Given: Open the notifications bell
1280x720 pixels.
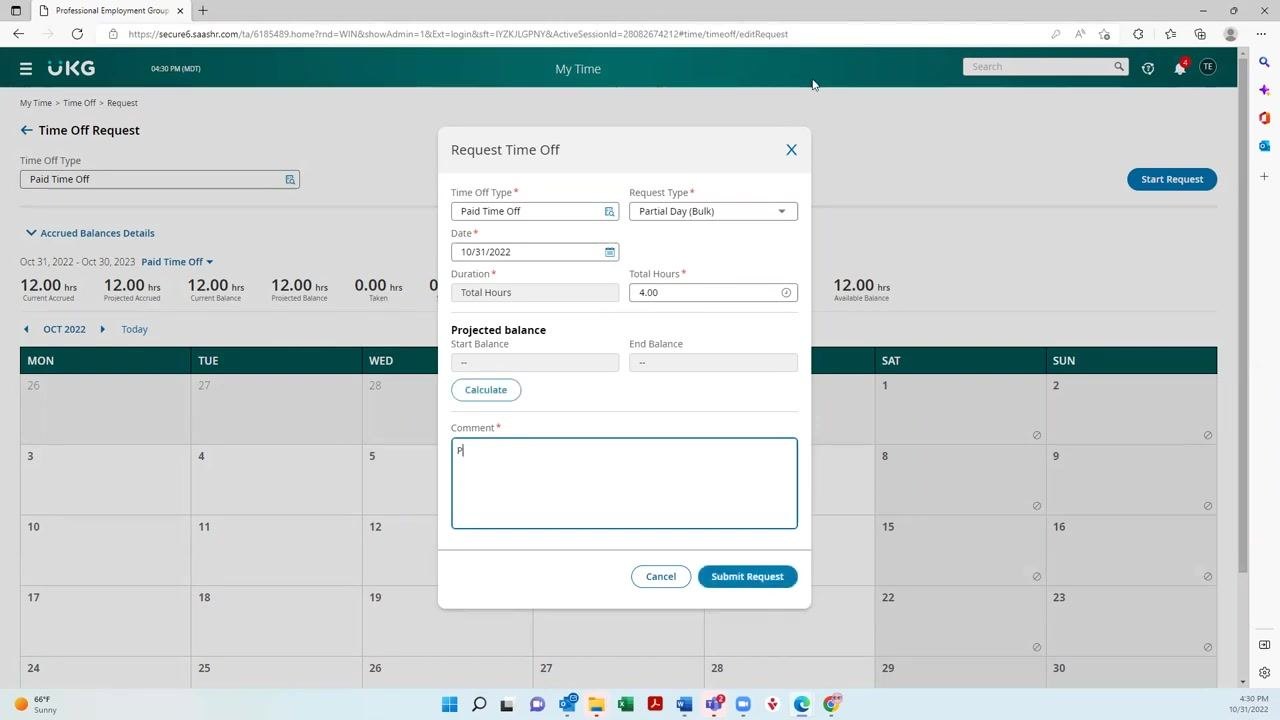Looking at the screenshot, I should (1180, 68).
